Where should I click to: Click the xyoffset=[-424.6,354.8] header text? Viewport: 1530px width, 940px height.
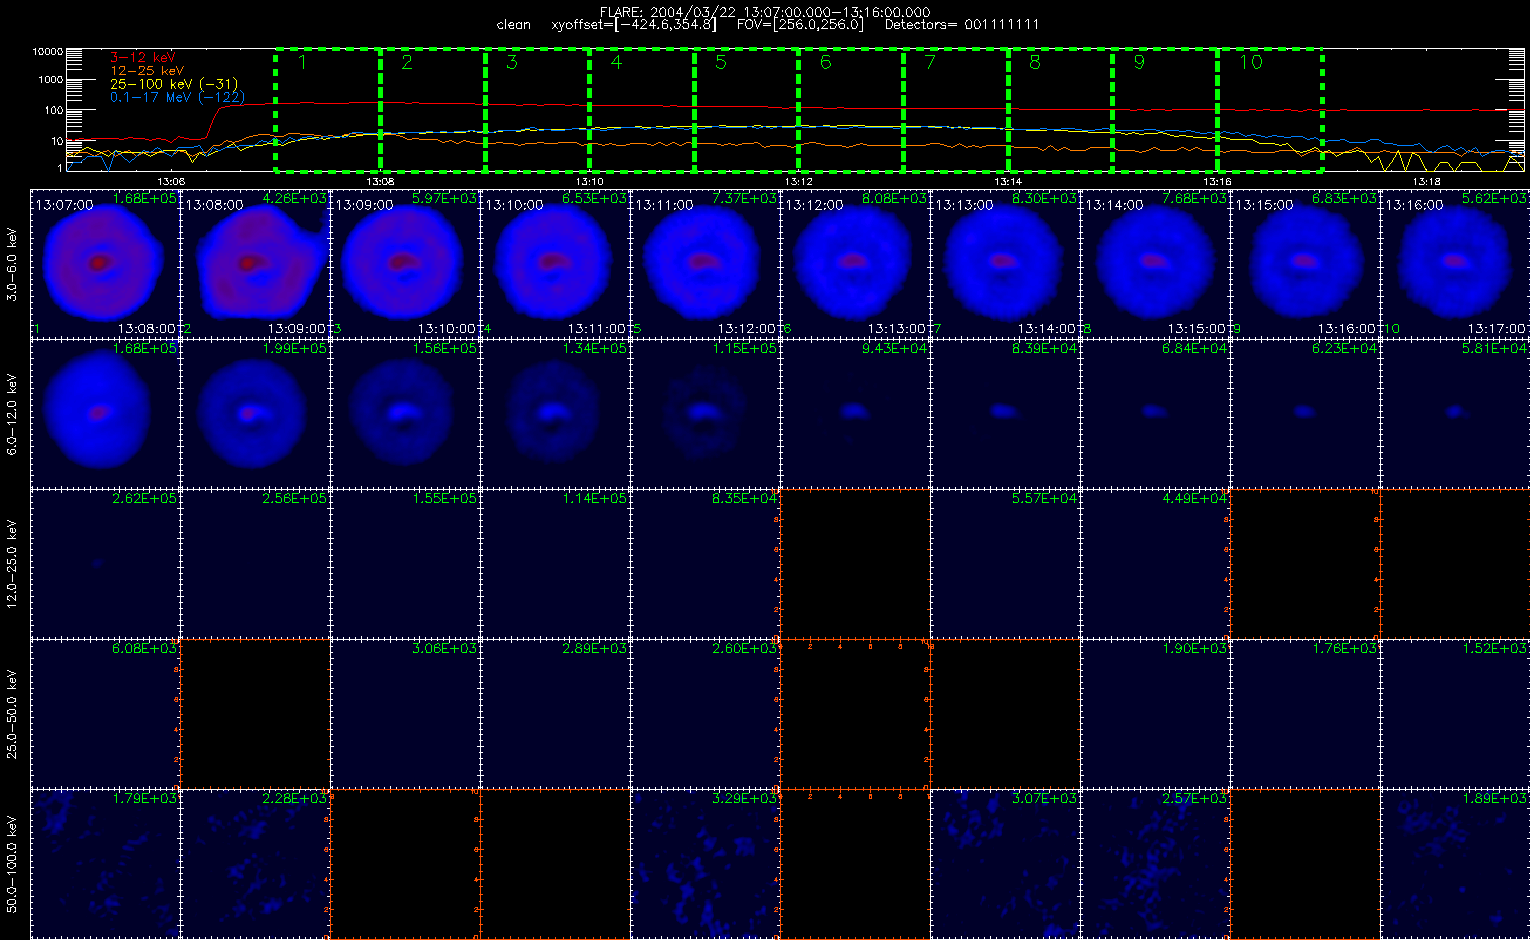(x=634, y=24)
